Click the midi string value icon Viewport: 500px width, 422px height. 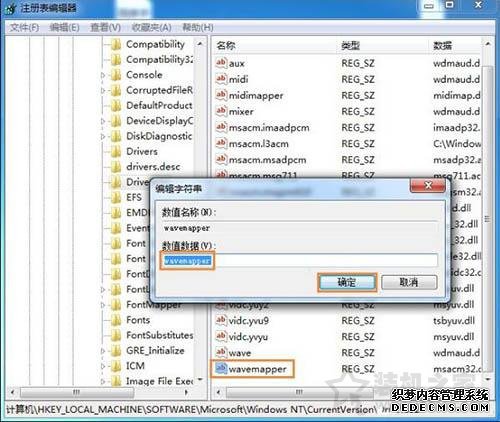point(221,79)
